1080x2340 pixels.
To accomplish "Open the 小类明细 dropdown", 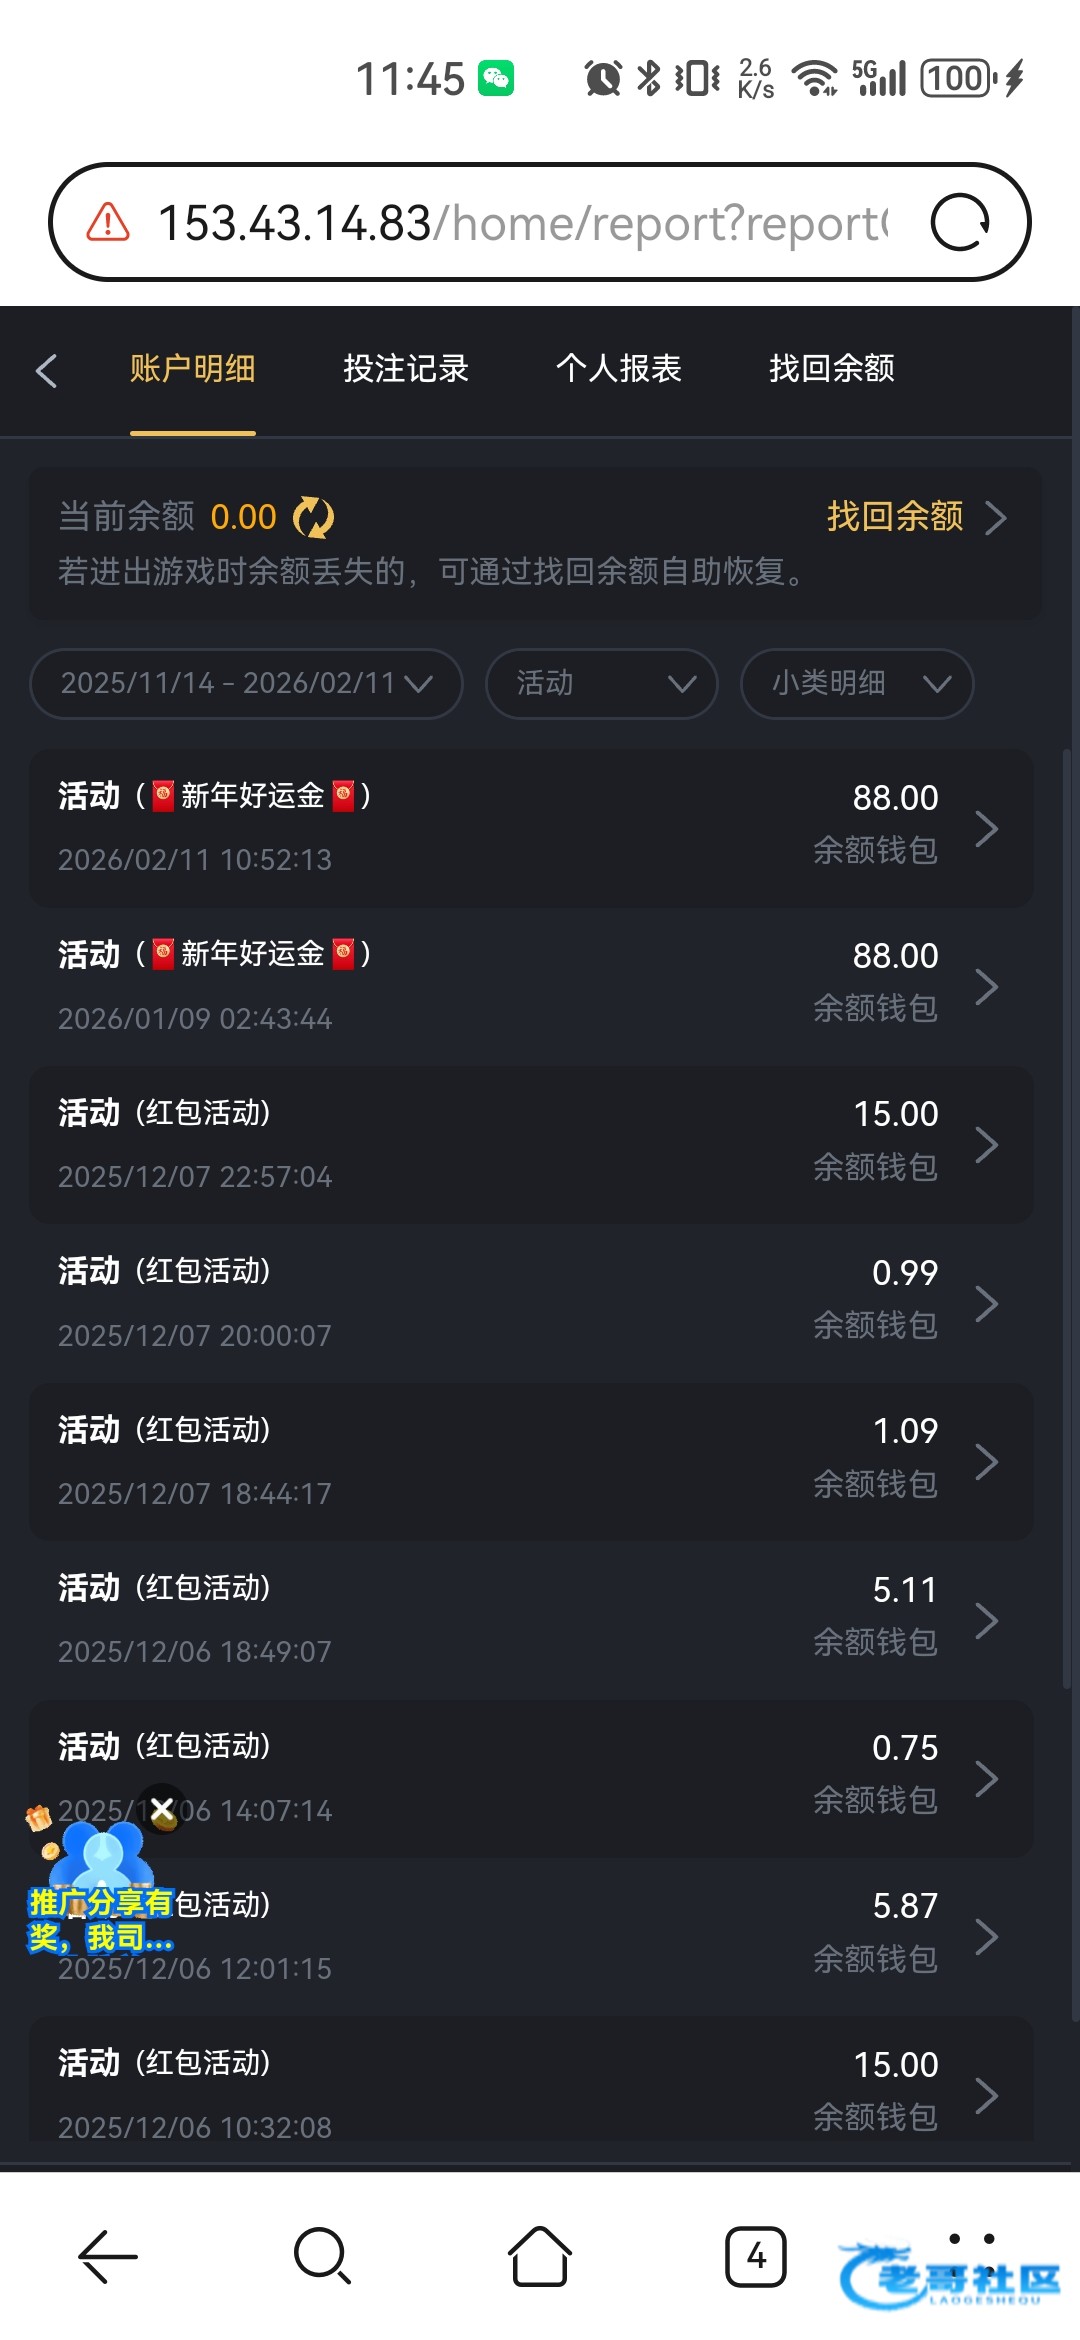I will click(856, 684).
